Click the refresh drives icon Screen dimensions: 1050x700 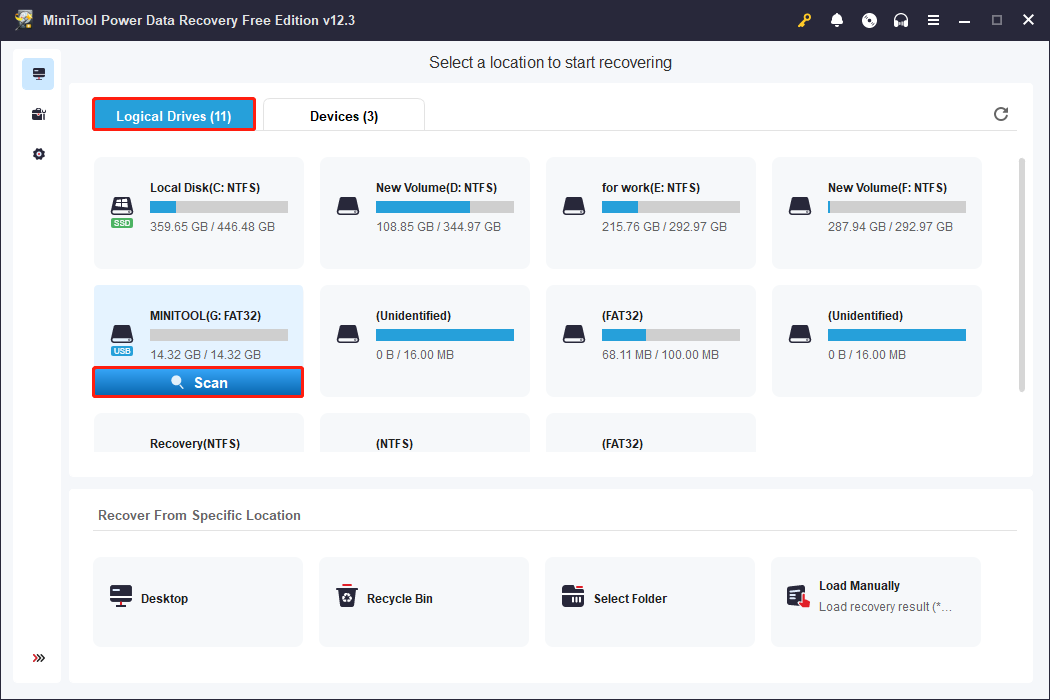click(x=1001, y=114)
